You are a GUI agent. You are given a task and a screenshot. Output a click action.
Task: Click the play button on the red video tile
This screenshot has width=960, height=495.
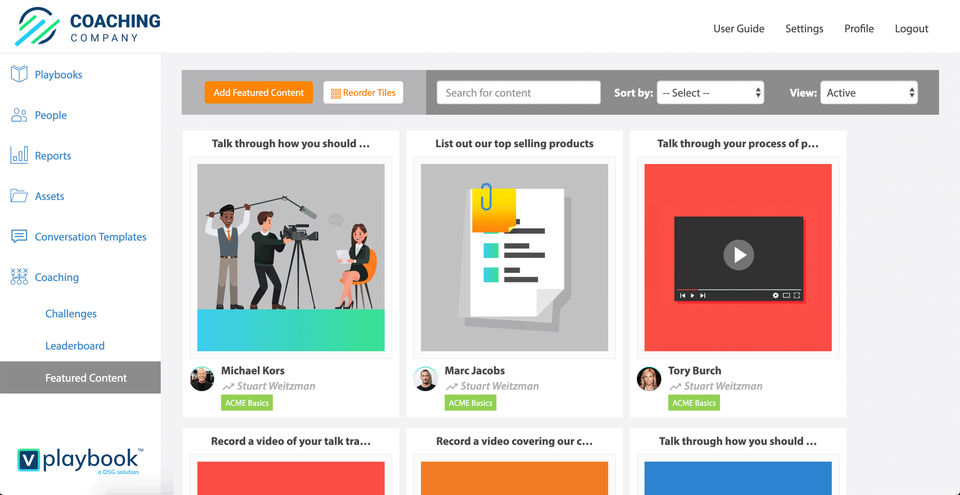[x=738, y=255]
